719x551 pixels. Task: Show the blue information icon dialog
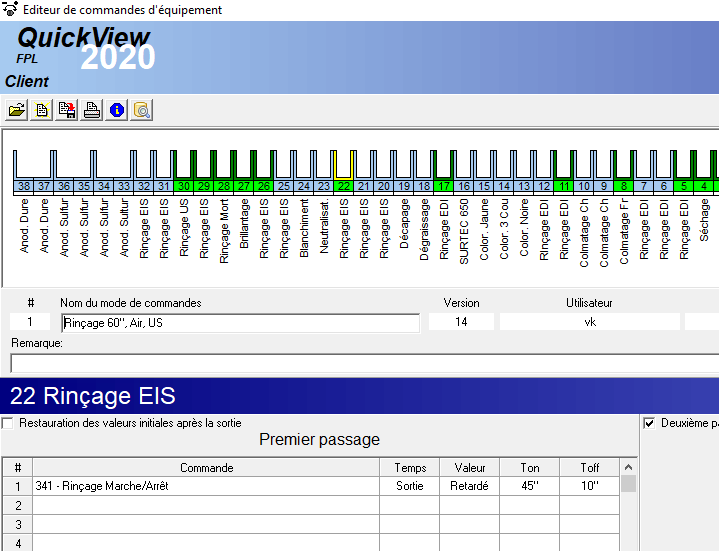coord(117,110)
